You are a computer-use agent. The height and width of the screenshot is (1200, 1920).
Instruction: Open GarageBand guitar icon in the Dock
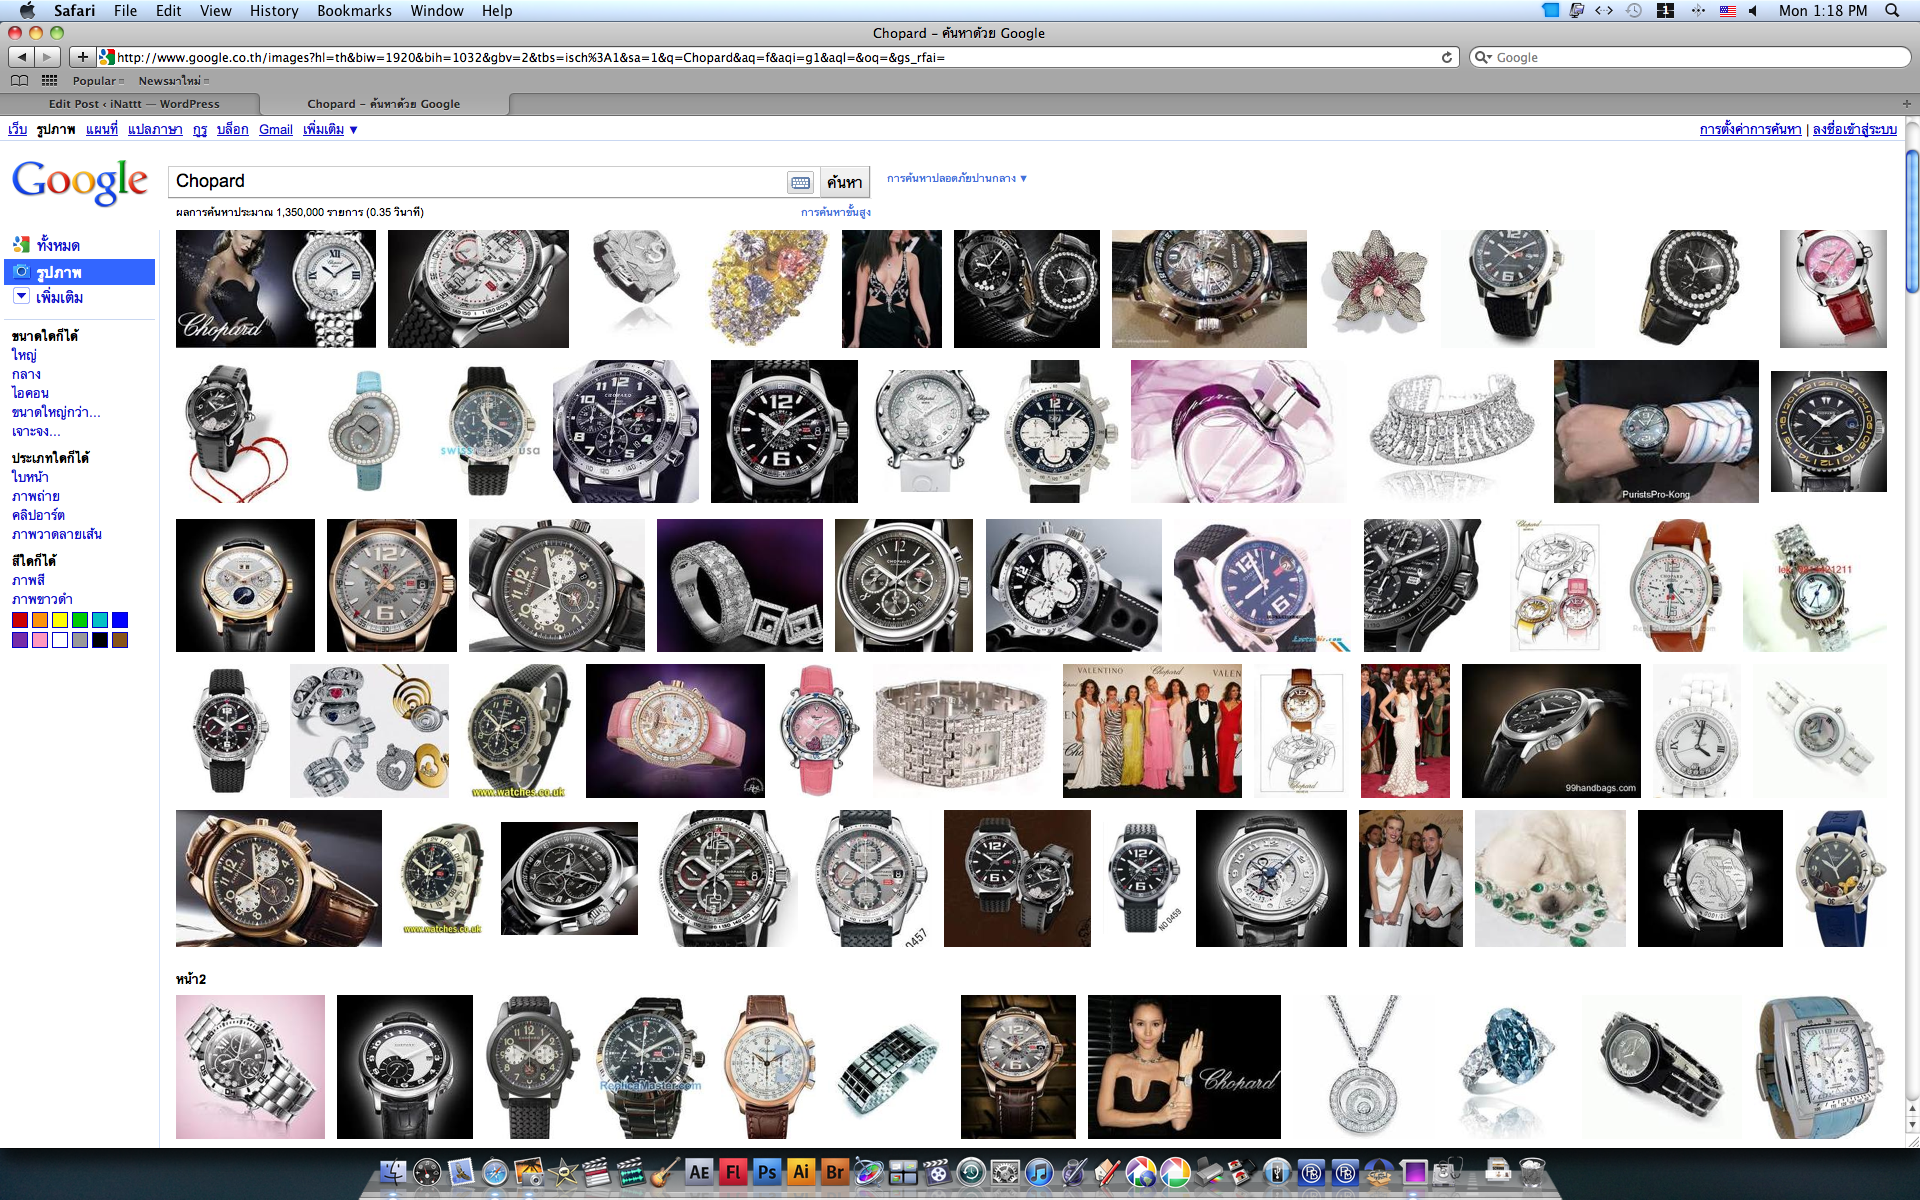[x=665, y=1172]
